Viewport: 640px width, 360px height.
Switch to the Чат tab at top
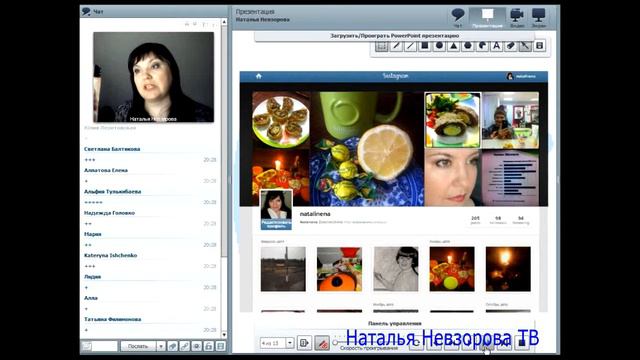pos(458,18)
